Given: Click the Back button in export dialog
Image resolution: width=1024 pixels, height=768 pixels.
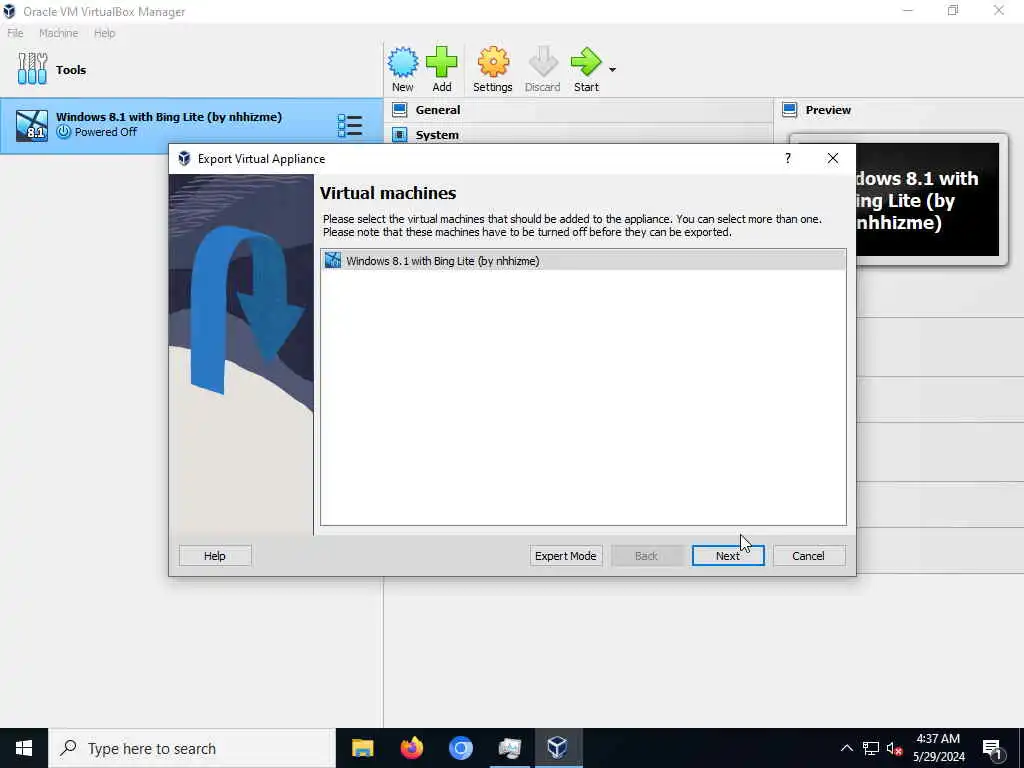Looking at the screenshot, I should (646, 556).
